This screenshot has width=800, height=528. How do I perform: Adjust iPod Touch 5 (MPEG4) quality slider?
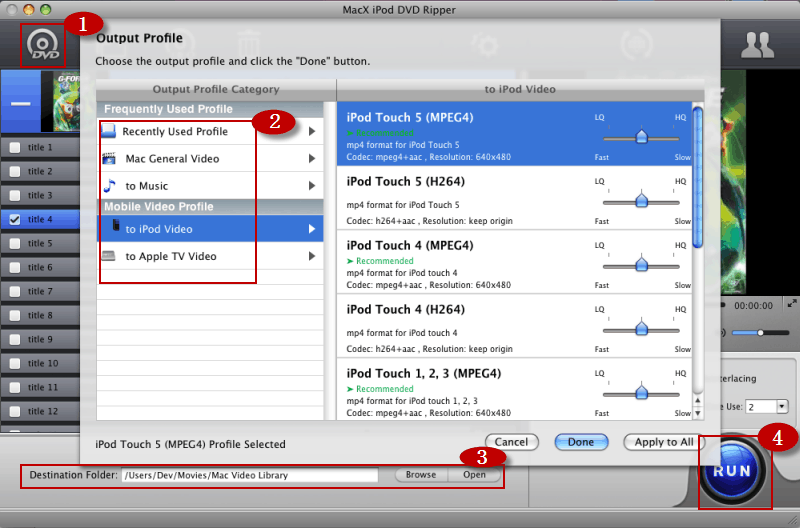coord(641,137)
